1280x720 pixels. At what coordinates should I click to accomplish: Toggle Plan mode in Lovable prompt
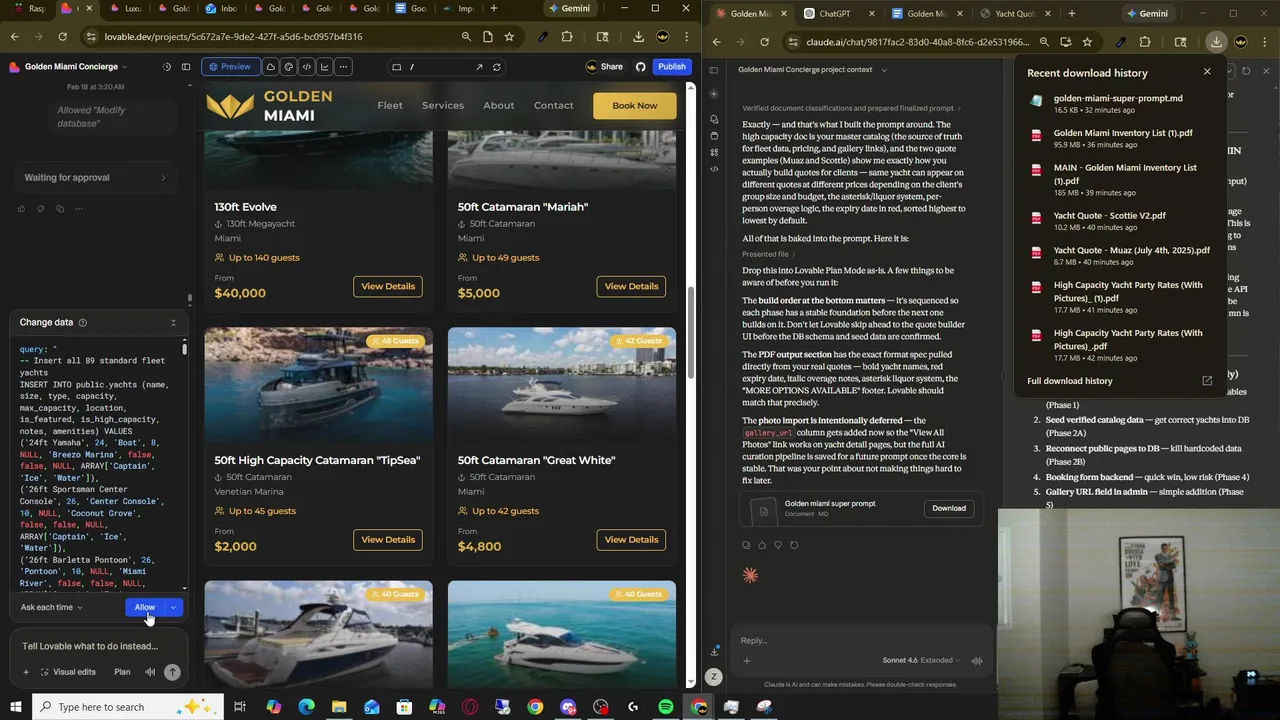pos(122,672)
